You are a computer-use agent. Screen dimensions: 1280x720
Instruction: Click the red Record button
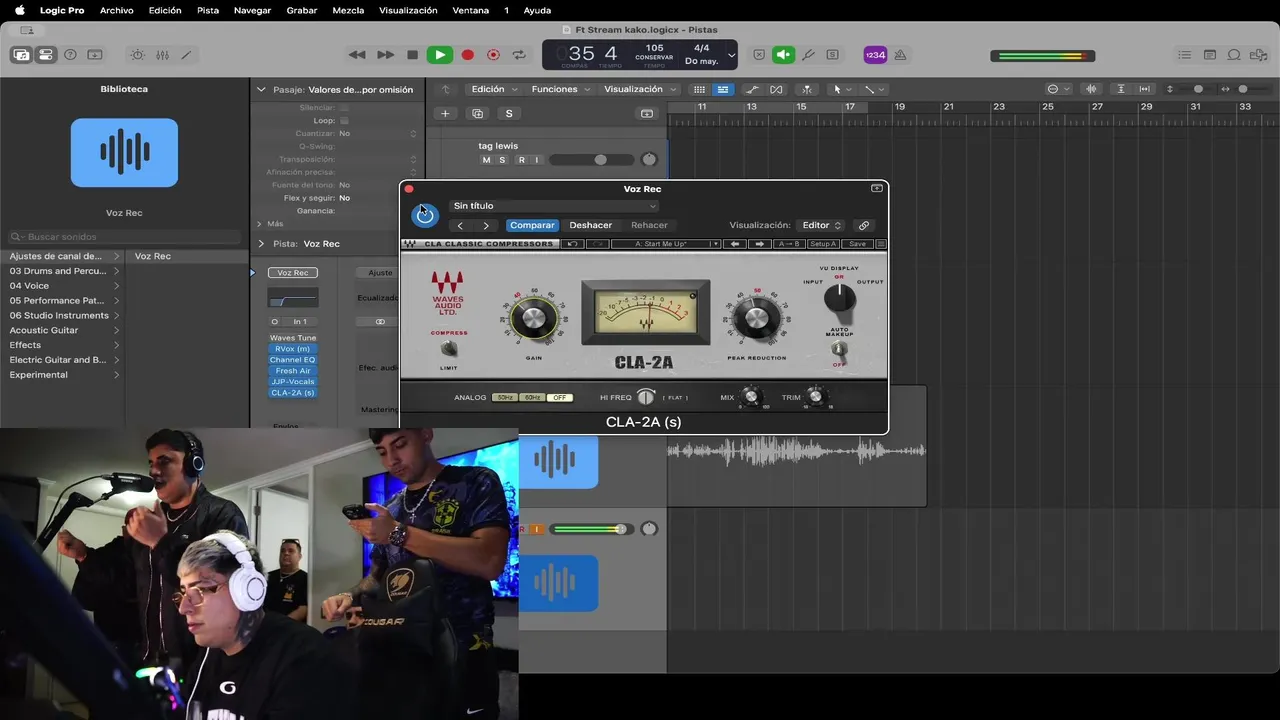(467, 55)
